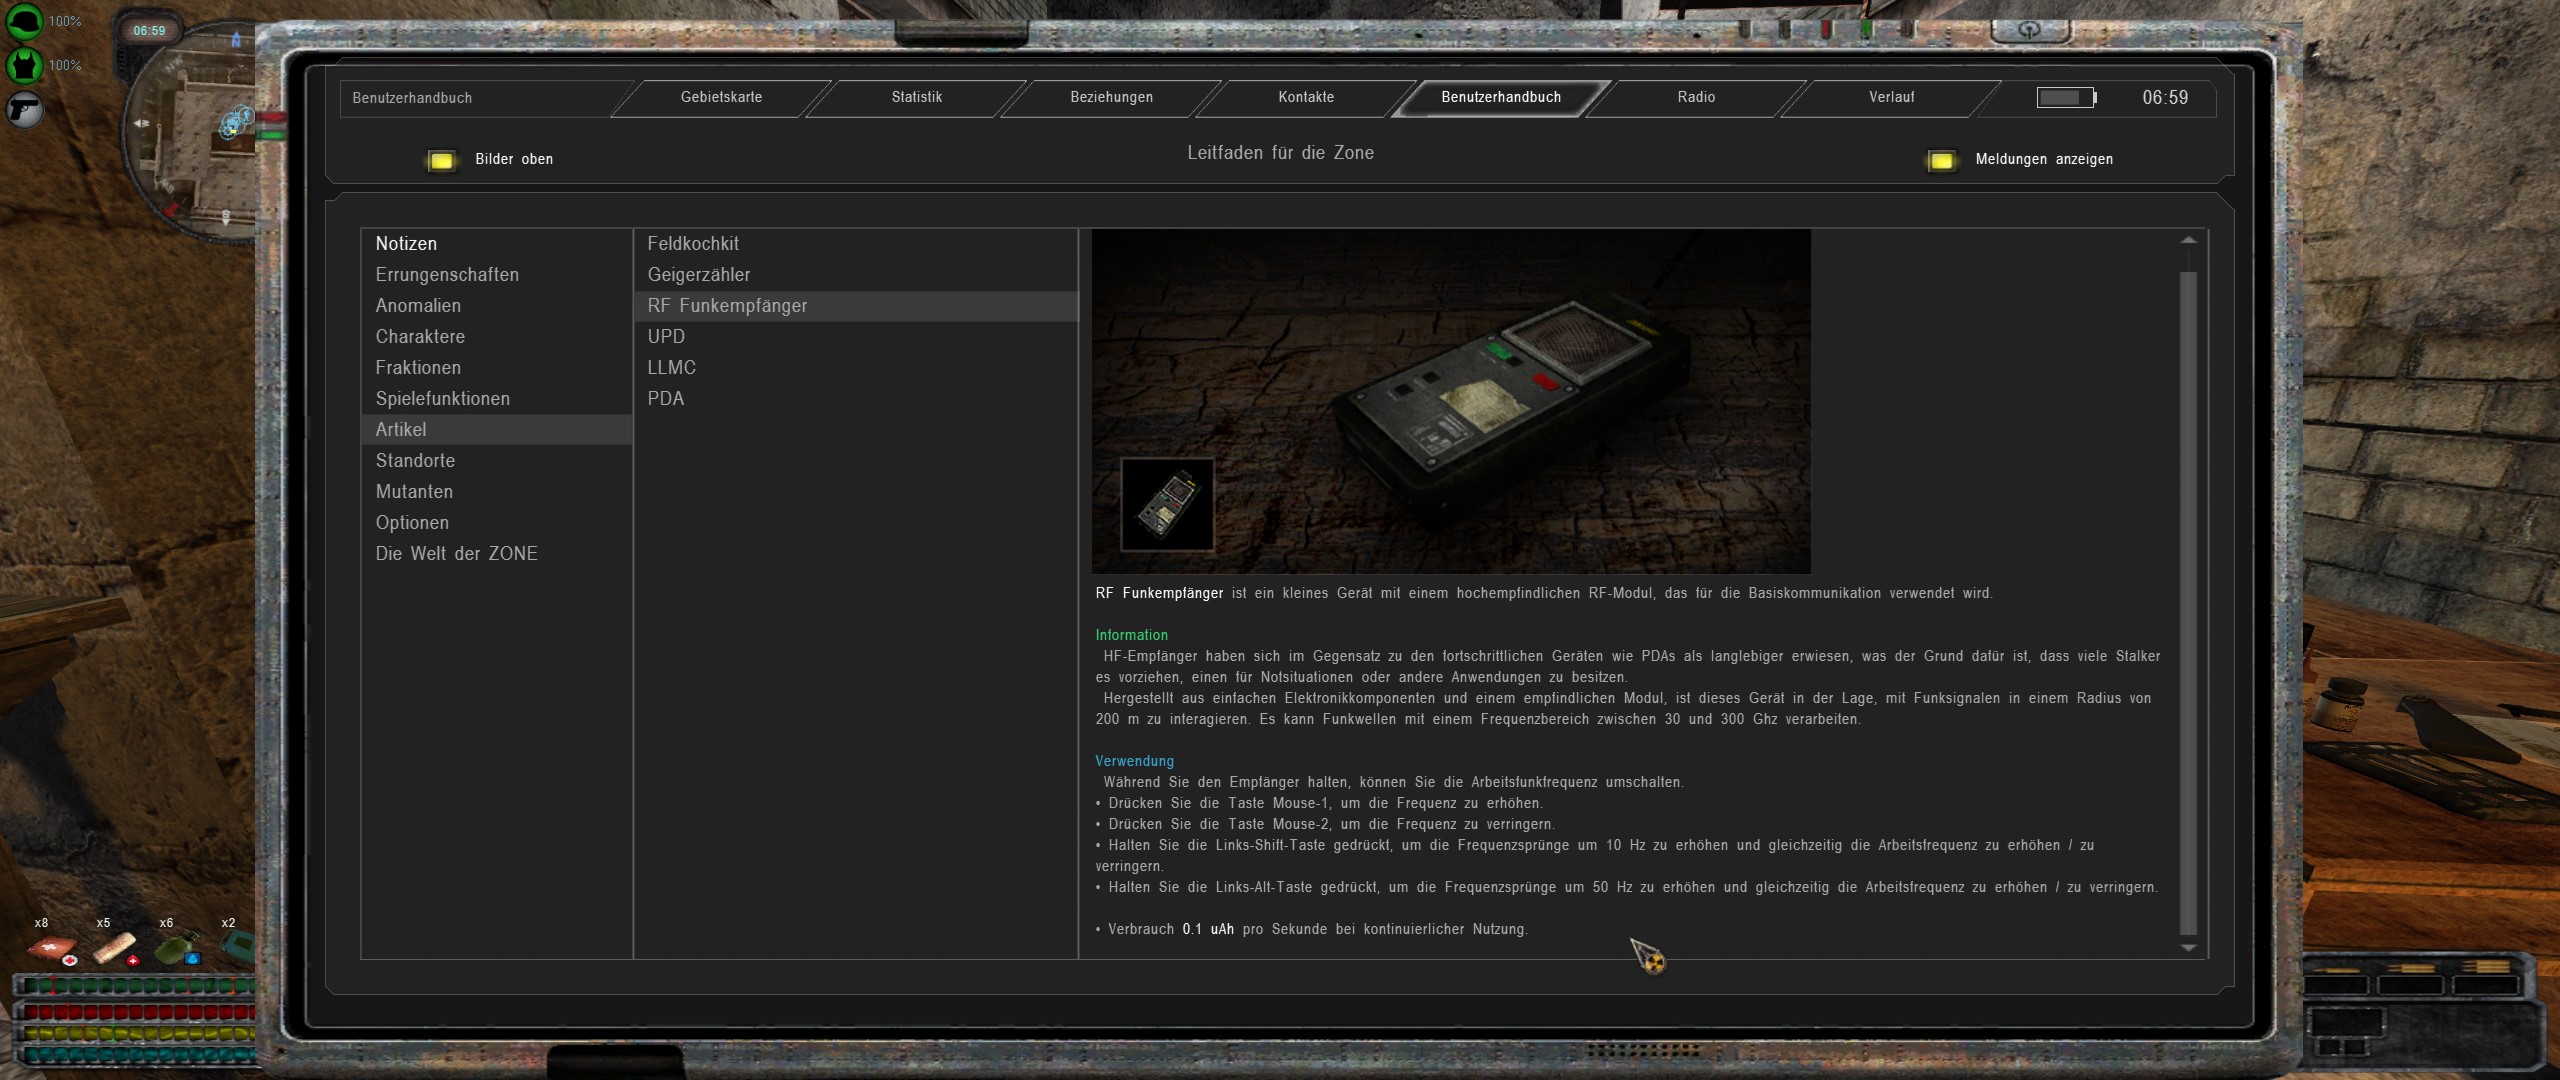This screenshot has width=2560, height=1080.
Task: Open the Mutanten category
Action: coord(414,492)
